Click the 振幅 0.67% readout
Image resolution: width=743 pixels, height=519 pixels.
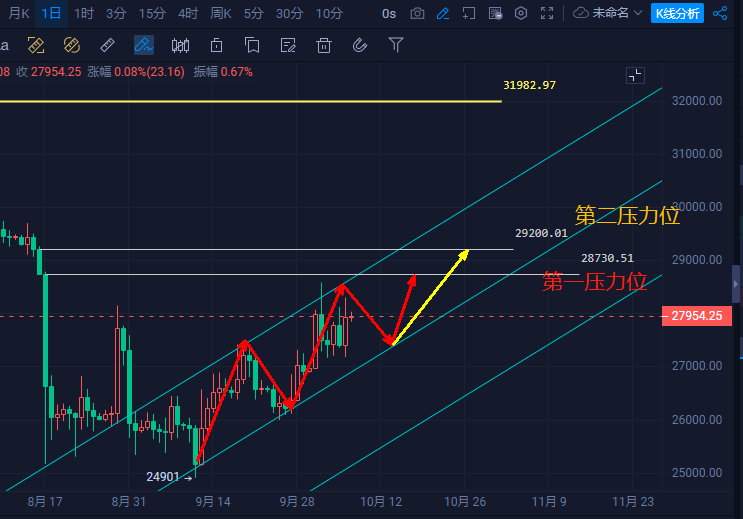tap(223, 72)
